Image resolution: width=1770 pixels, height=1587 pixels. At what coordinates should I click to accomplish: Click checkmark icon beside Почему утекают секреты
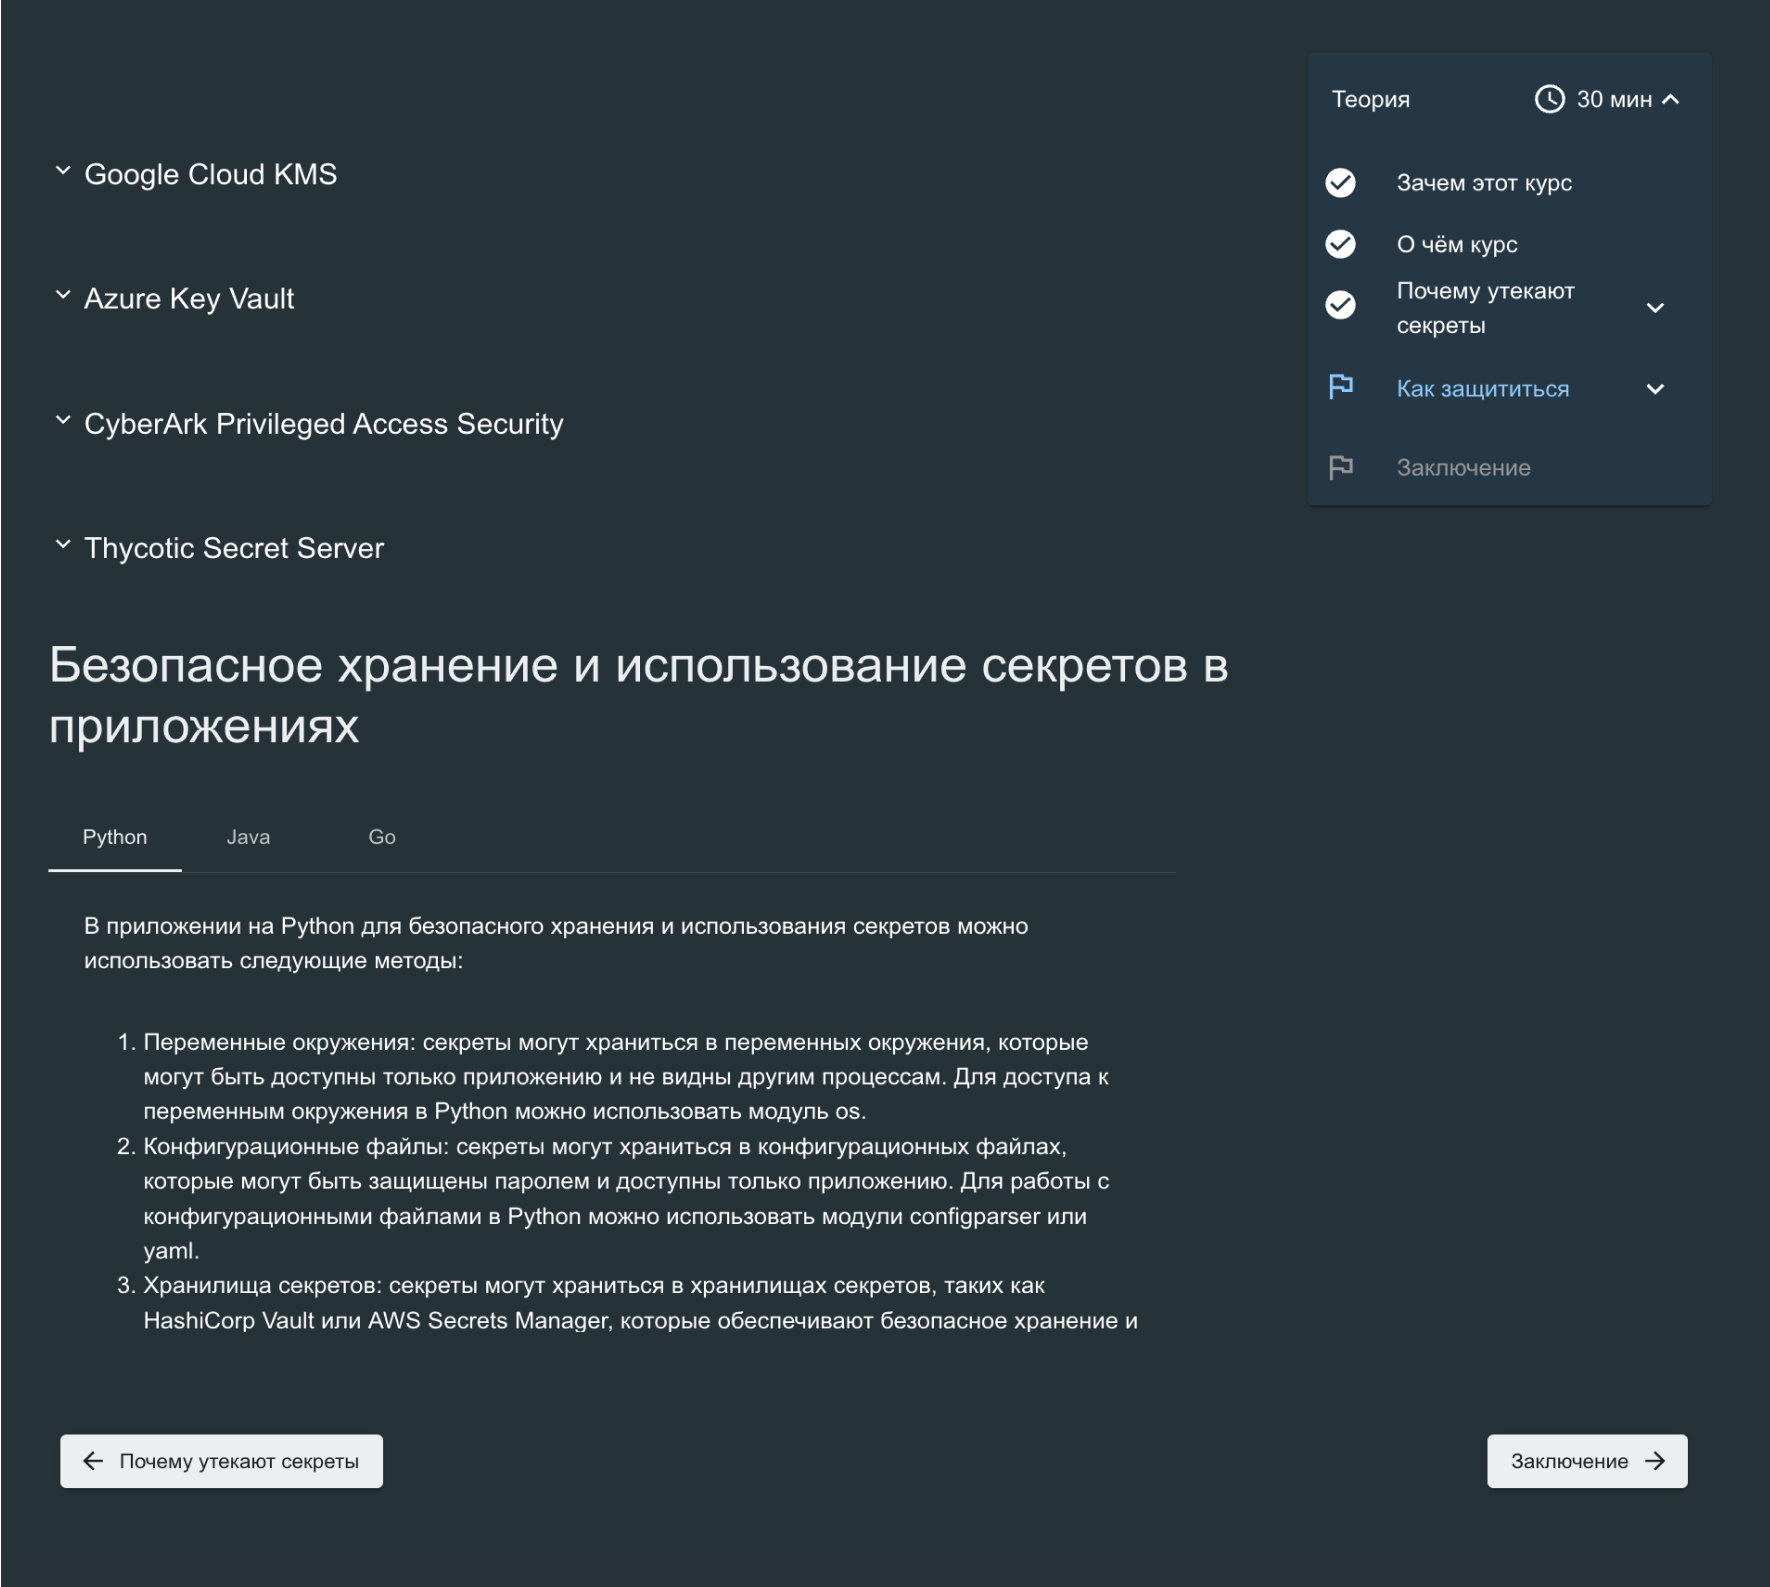(1341, 305)
